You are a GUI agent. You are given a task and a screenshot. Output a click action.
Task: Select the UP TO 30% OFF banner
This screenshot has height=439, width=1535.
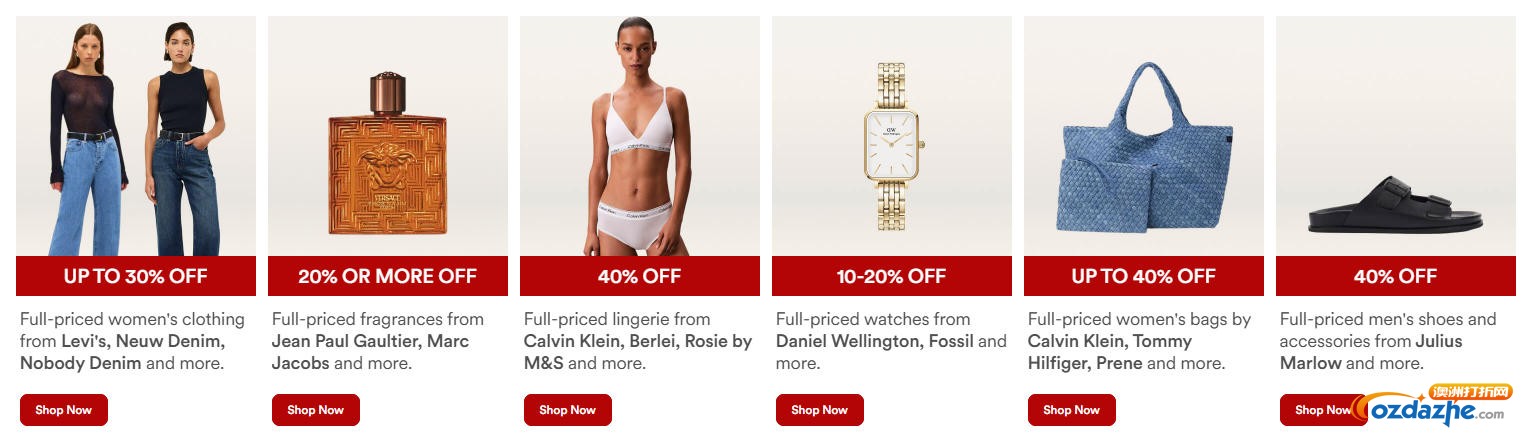click(x=136, y=276)
